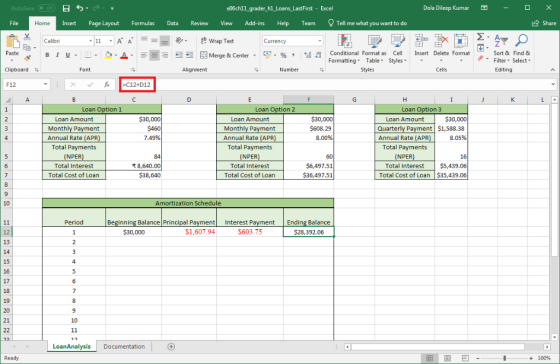560x364 pixels.
Task: Select Normal view in status bar
Action: [430, 358]
